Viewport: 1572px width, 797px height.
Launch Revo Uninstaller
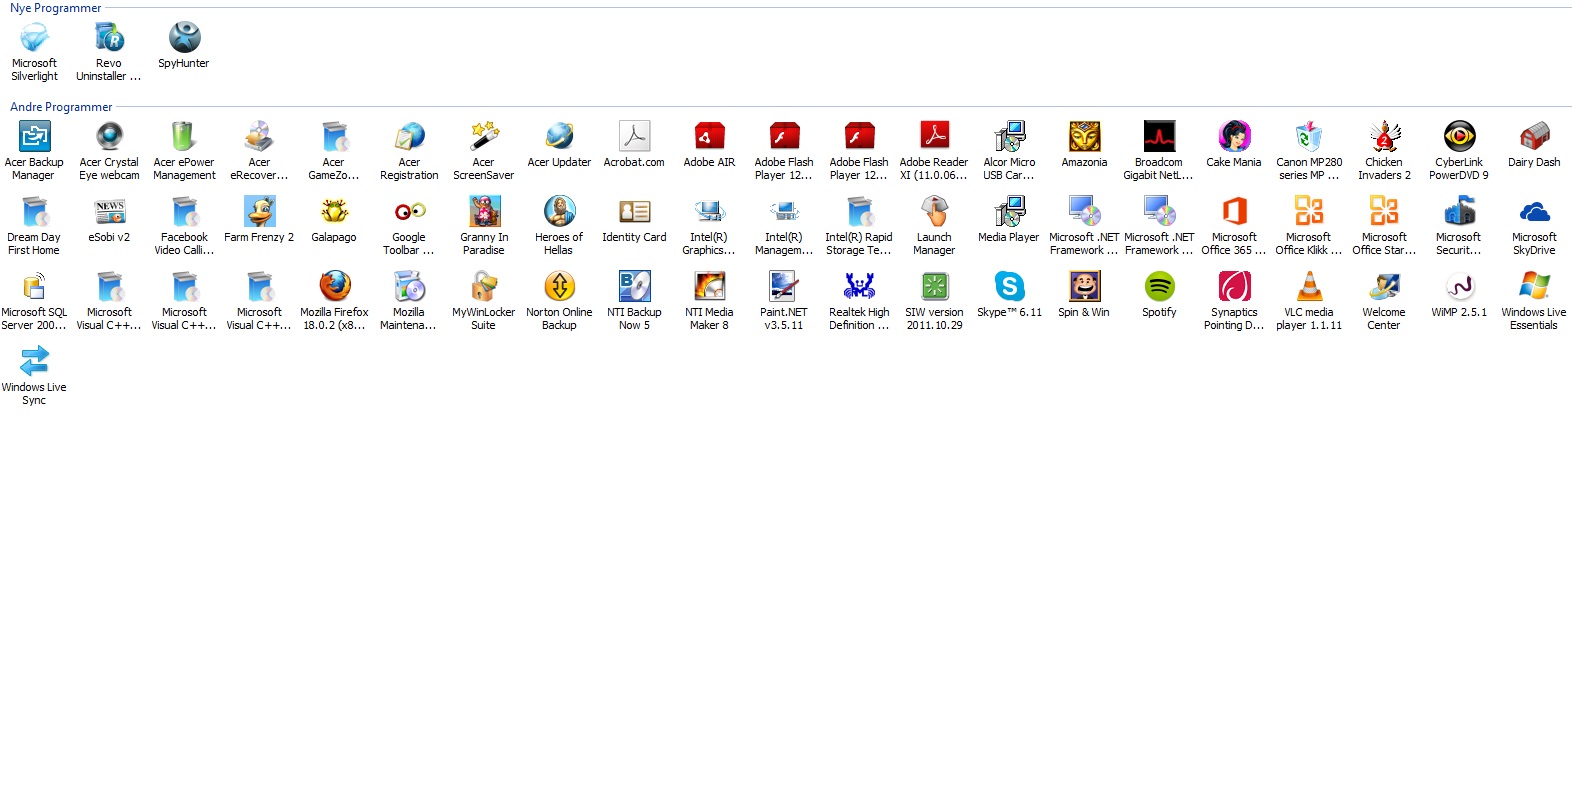tap(109, 38)
